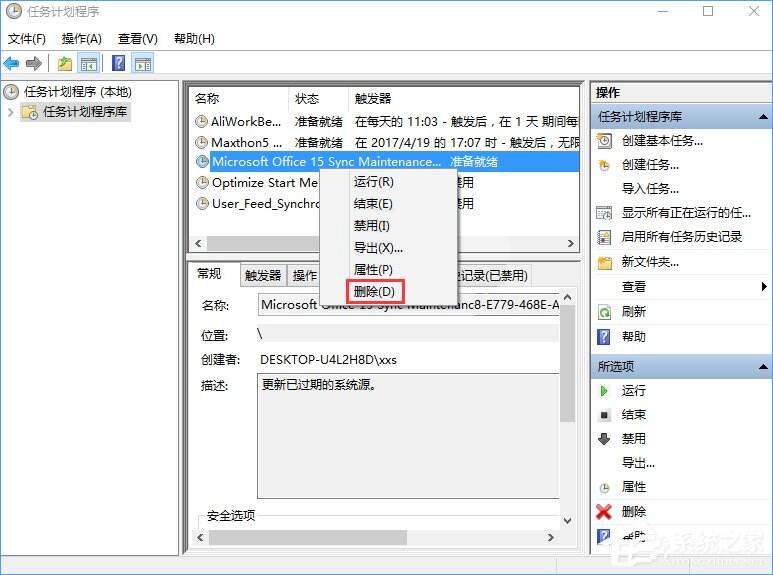Click the details pane horizontal scroll-right arrow
The width and height of the screenshot is (773, 575).
[x=551, y=538]
